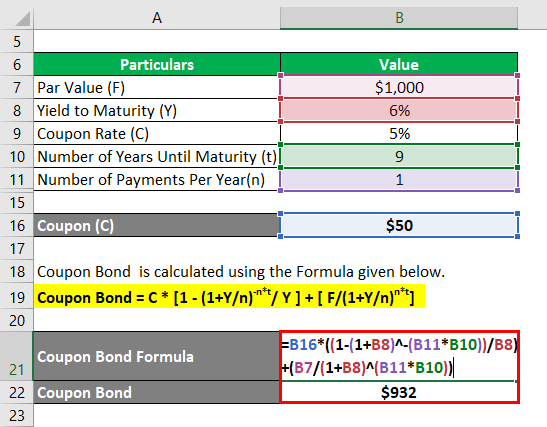Viewport: 547px width, 427px height.
Task: Click the Value header cell
Action: [x=399, y=64]
